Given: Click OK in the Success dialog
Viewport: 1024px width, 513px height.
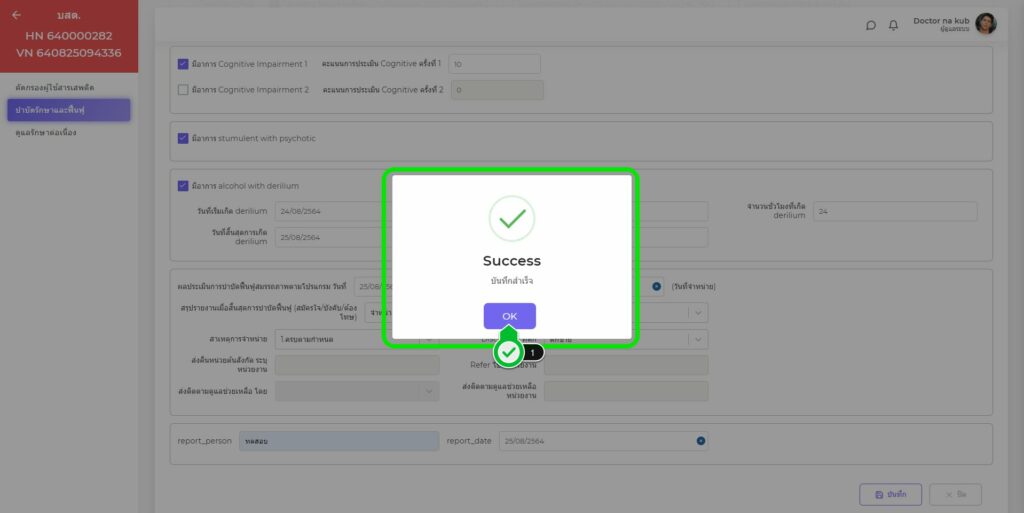Looking at the screenshot, I should click(509, 316).
